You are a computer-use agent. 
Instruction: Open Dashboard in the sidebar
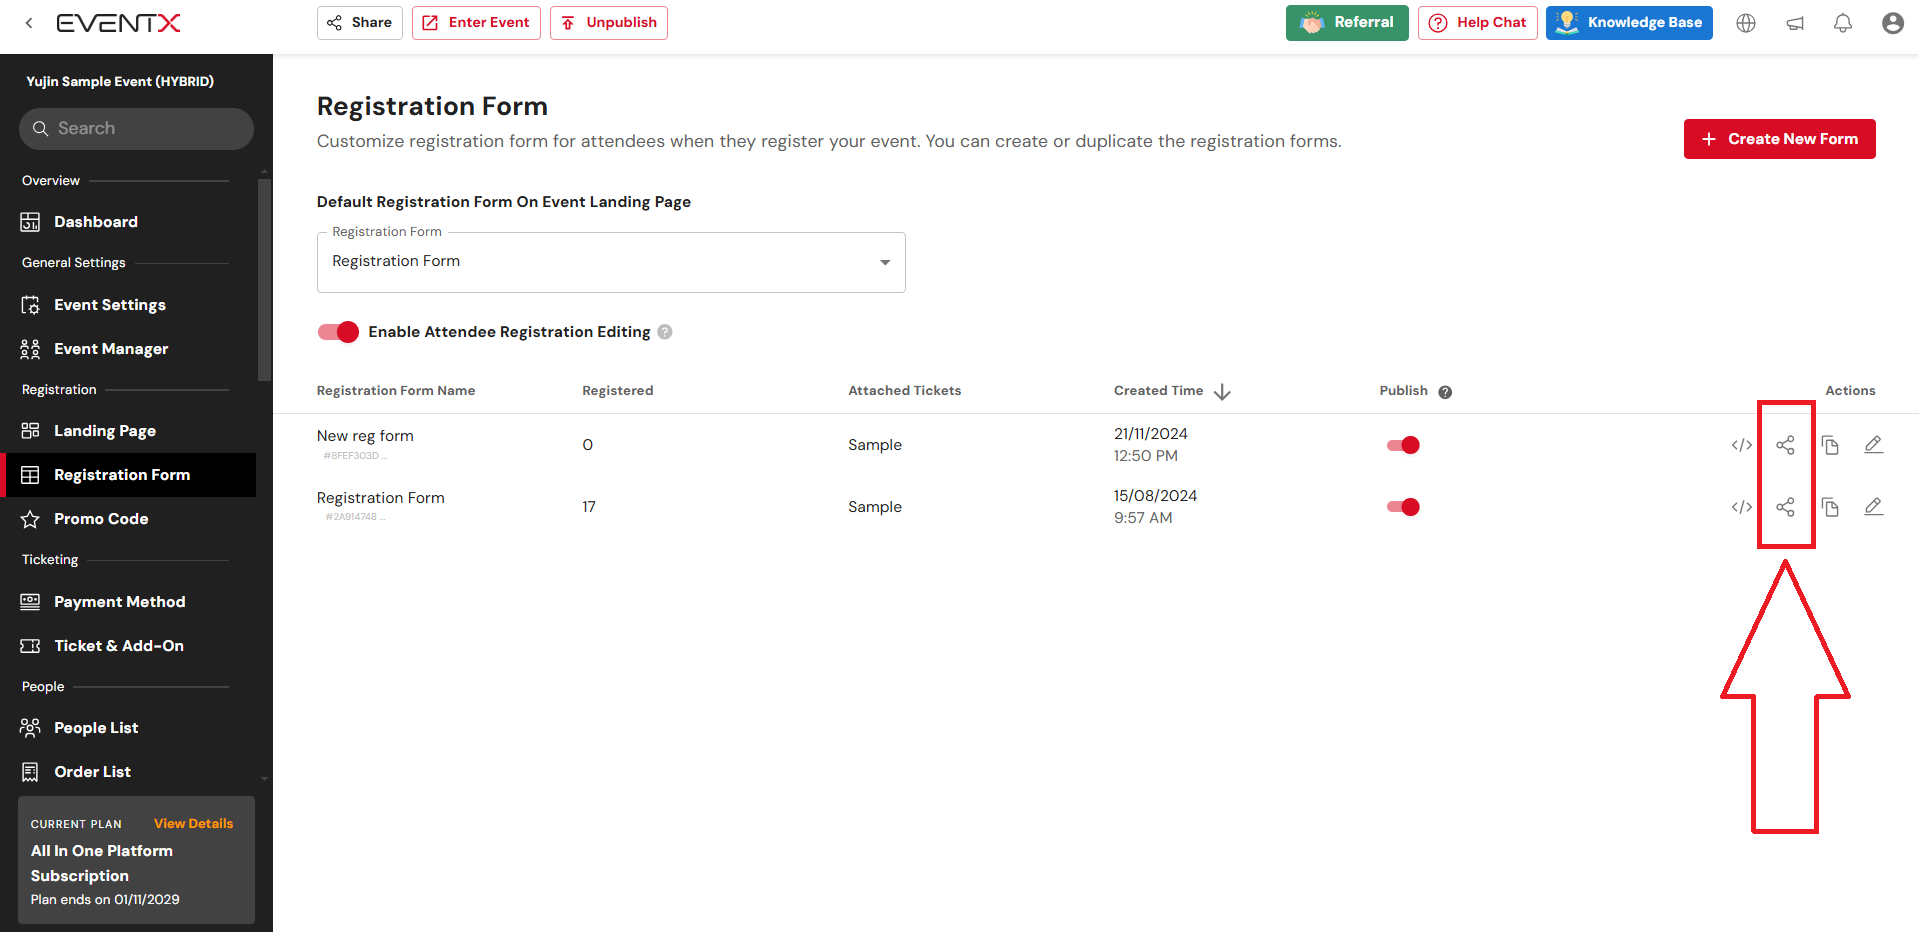pos(130,222)
